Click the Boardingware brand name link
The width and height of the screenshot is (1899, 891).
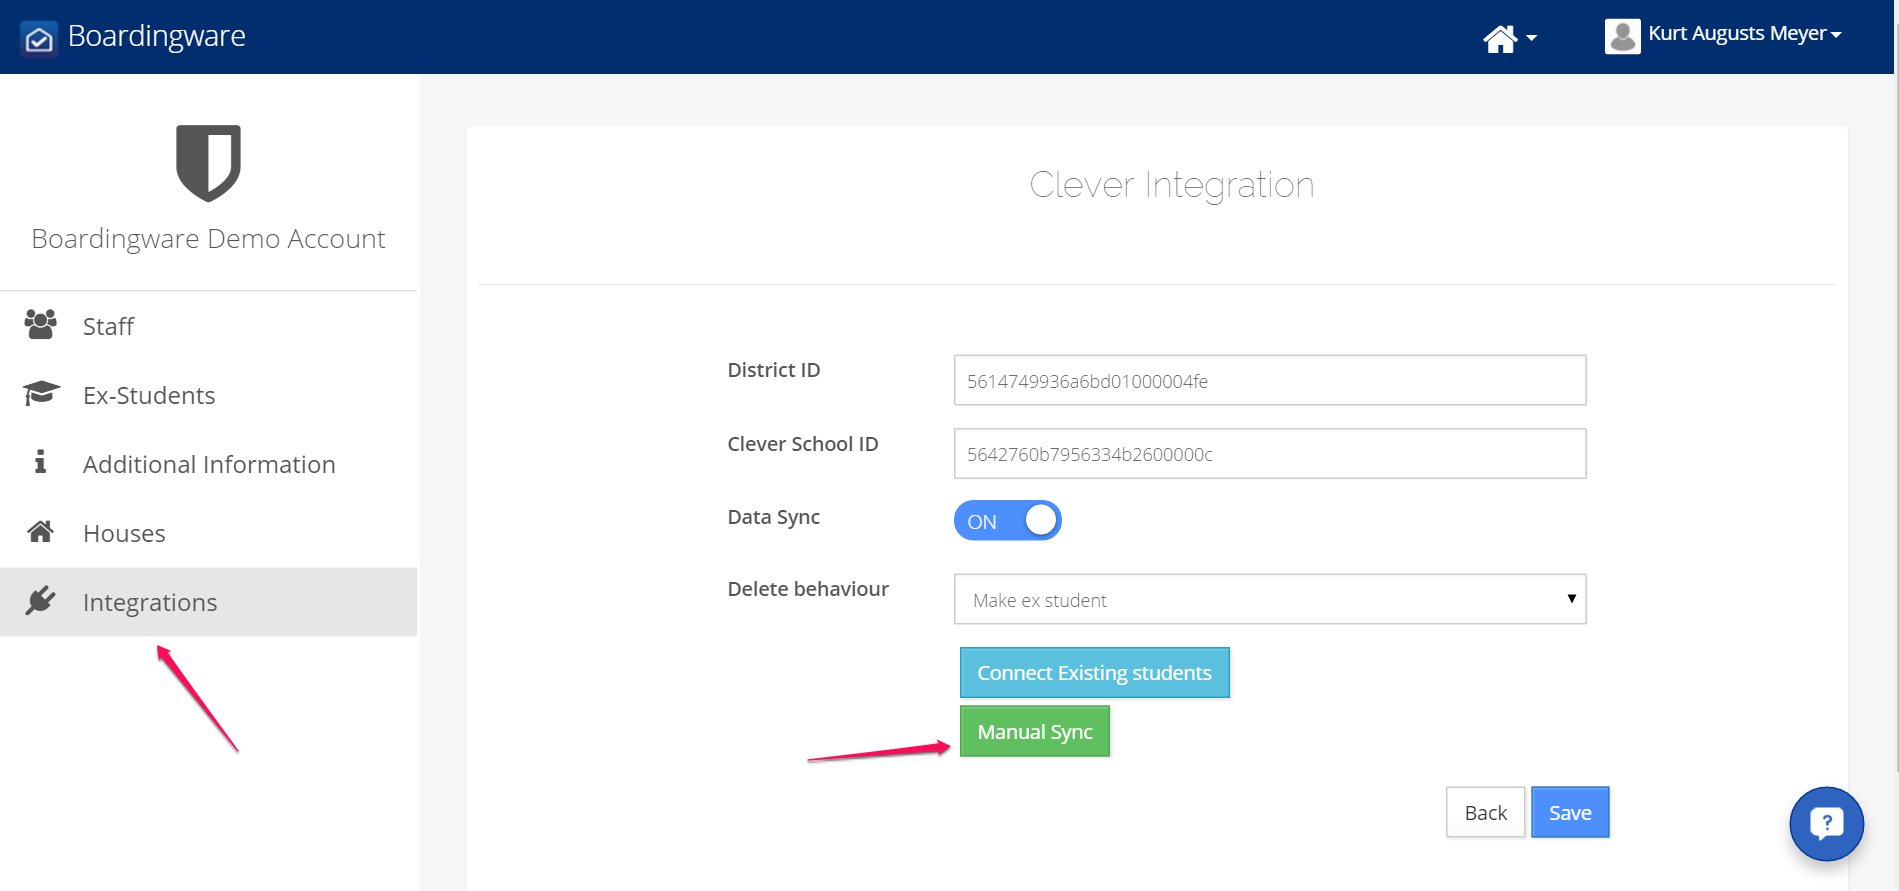point(157,36)
